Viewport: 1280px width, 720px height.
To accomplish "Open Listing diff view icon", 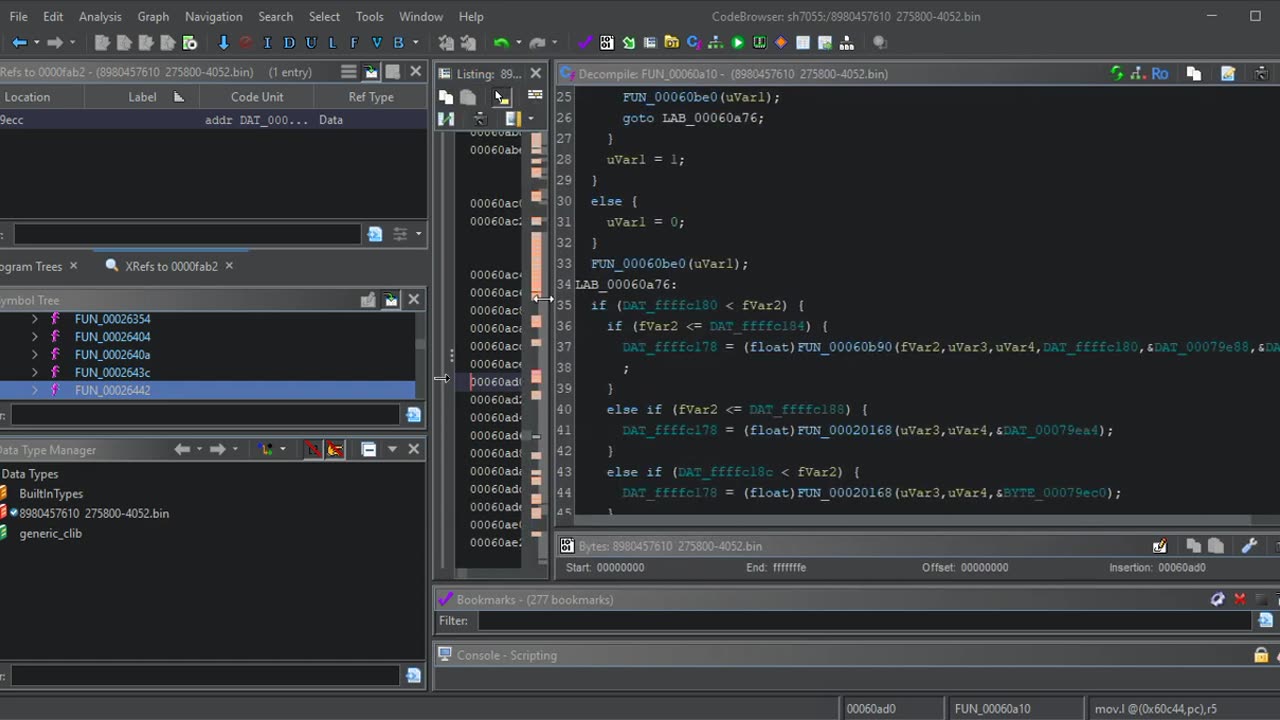I will click(x=446, y=118).
